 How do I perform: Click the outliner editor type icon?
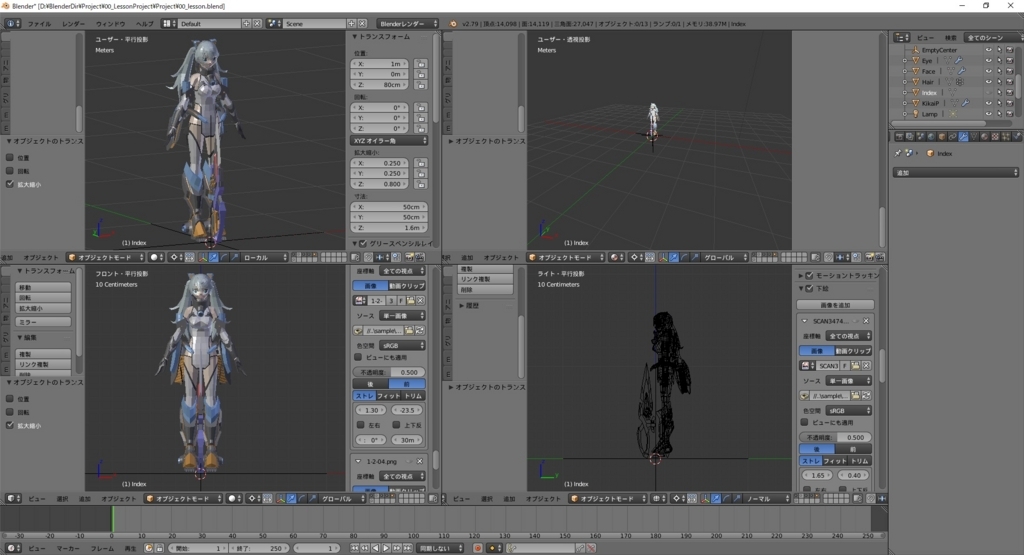click(902, 38)
